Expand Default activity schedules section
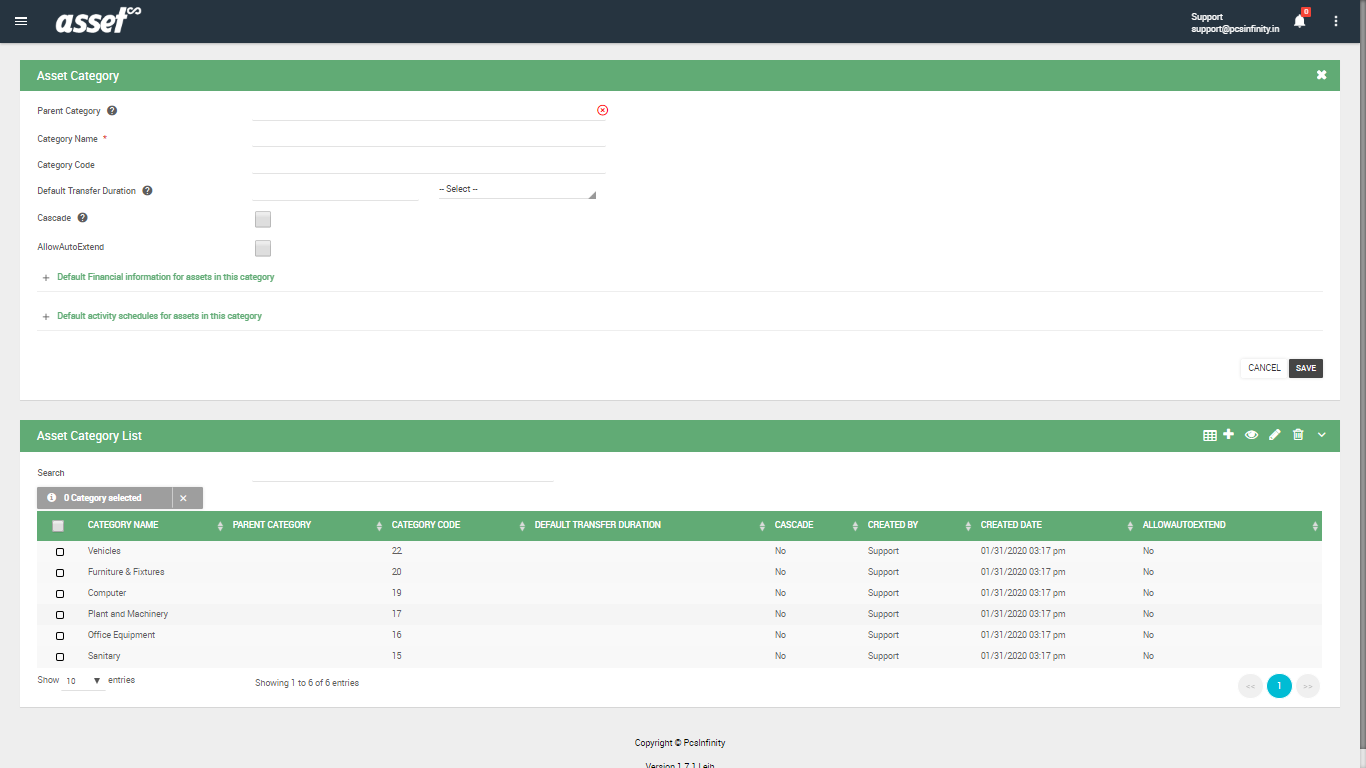Screen dimensions: 1366x768 click(159, 316)
